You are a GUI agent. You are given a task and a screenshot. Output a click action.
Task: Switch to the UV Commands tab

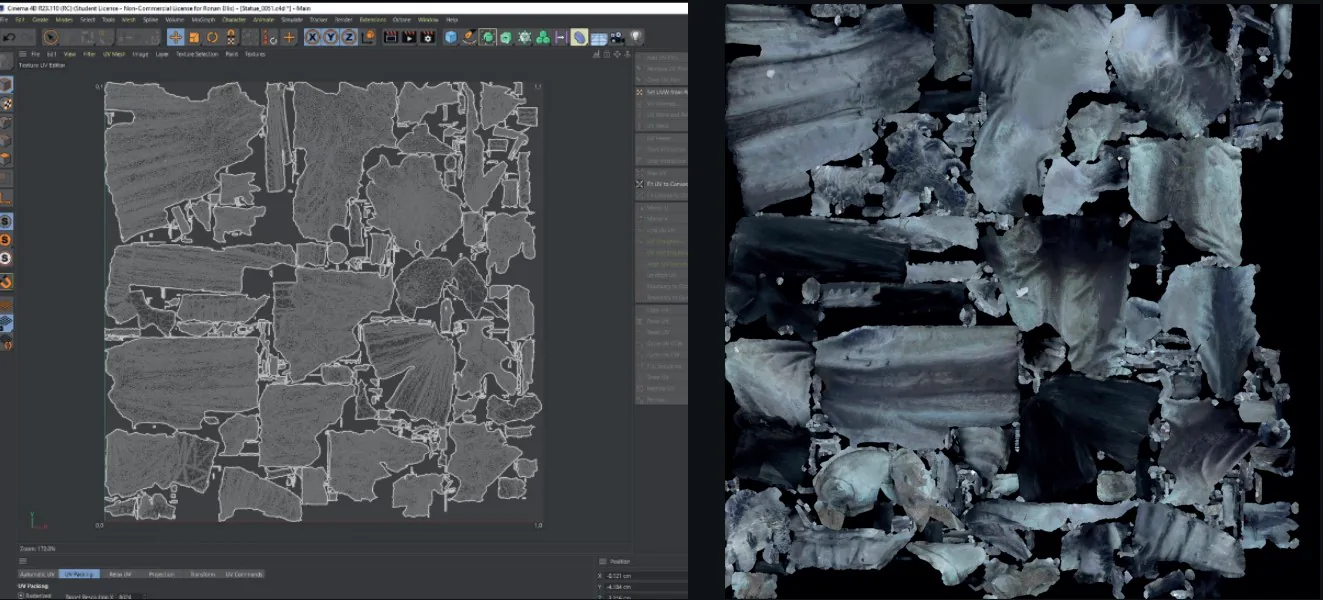pos(244,574)
